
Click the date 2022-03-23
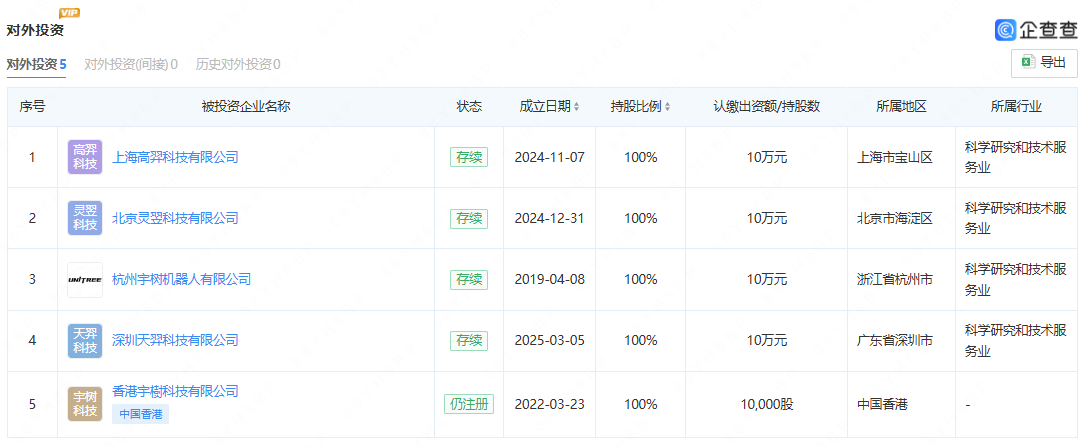point(550,404)
